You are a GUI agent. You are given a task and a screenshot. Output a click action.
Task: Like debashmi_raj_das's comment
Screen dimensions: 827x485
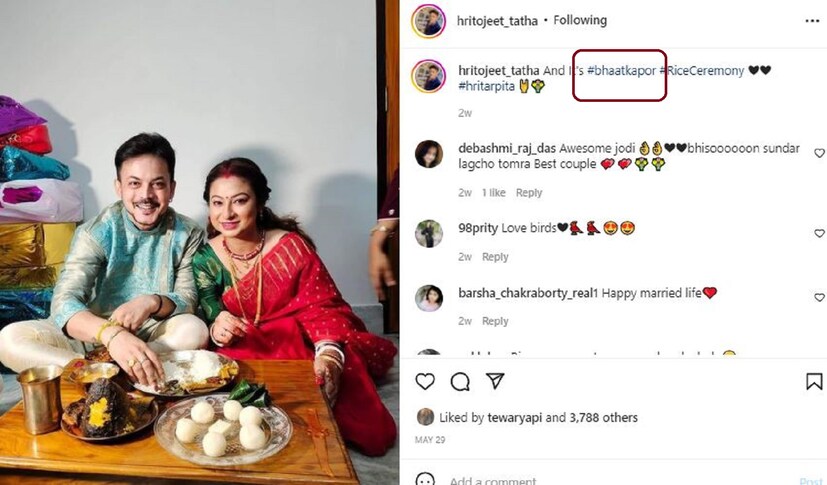point(819,153)
